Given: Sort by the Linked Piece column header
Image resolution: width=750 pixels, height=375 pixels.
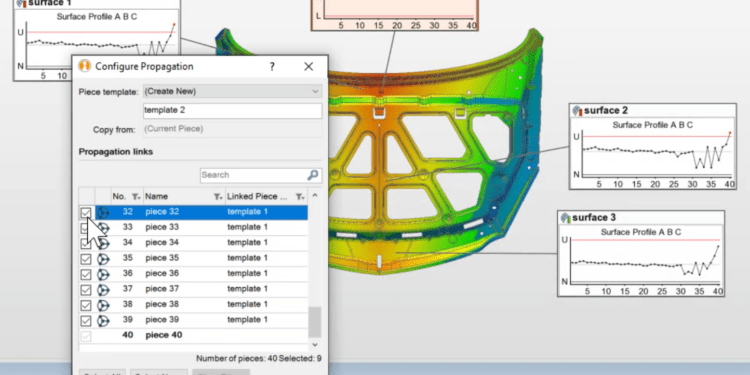Looking at the screenshot, I should [256, 197].
